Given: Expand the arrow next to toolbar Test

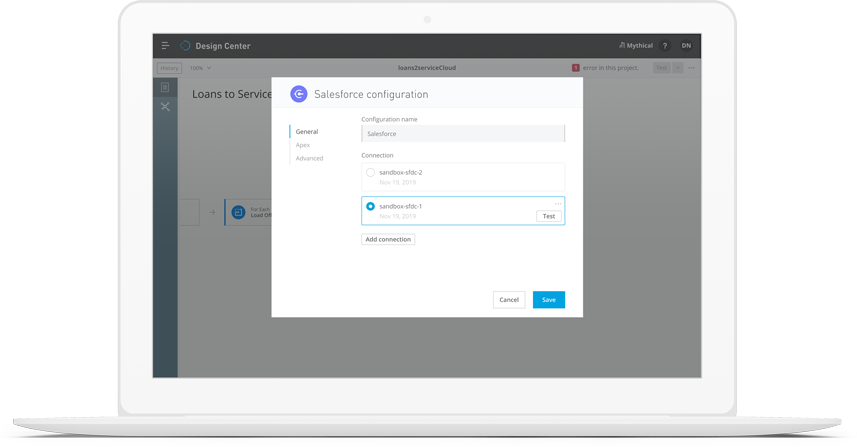Looking at the screenshot, I should 678,68.
